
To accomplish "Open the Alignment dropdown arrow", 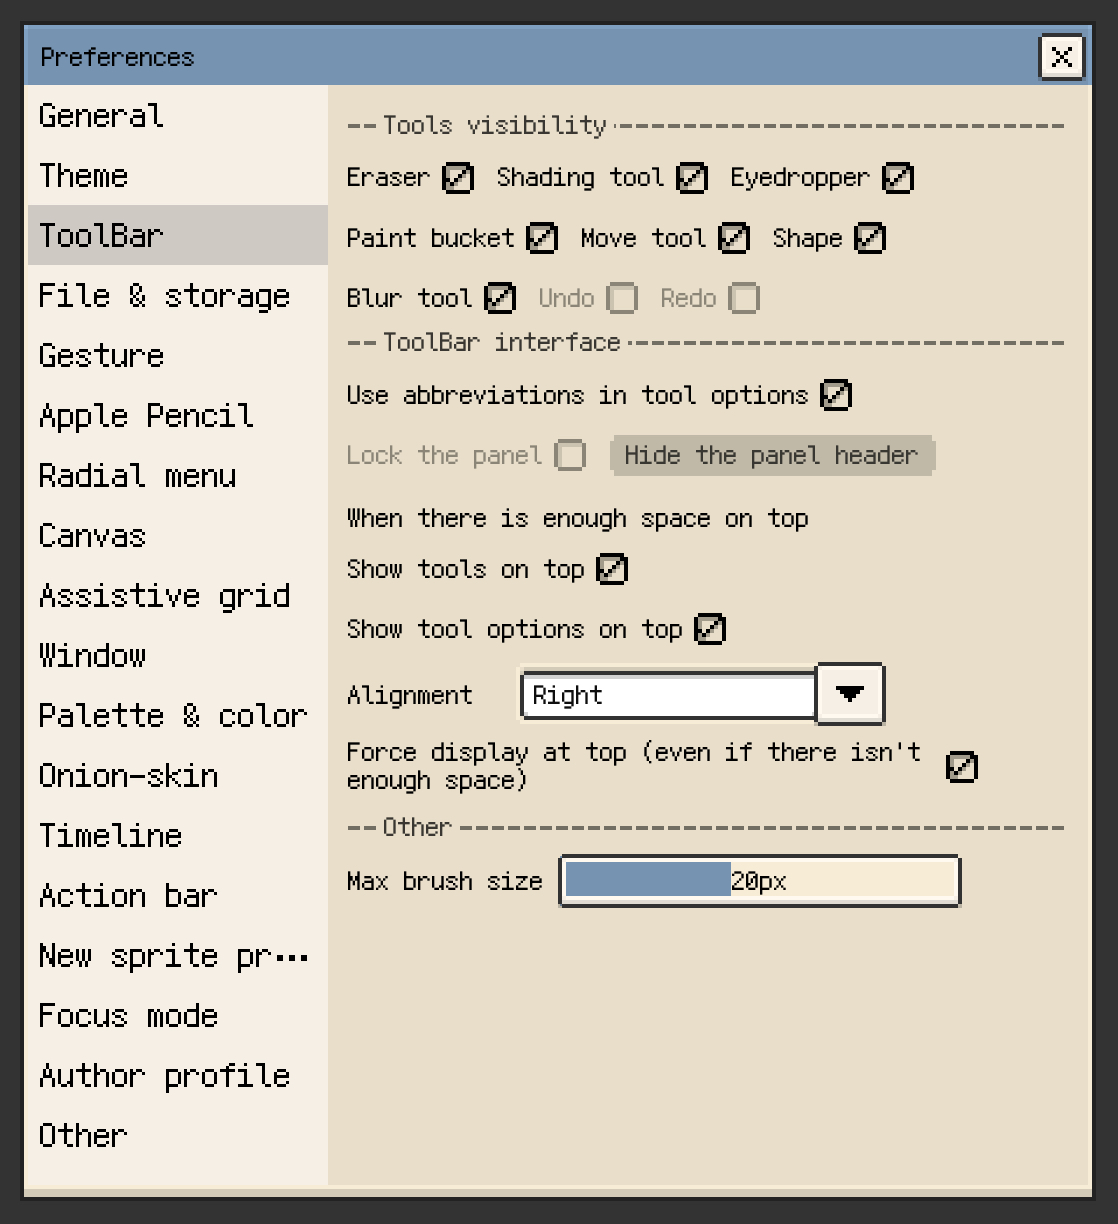I will click(x=850, y=694).
